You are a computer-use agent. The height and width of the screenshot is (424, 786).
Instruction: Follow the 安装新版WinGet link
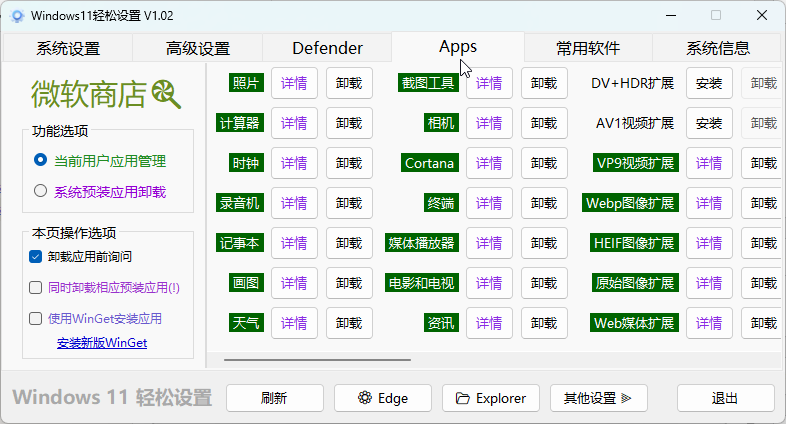[102, 343]
